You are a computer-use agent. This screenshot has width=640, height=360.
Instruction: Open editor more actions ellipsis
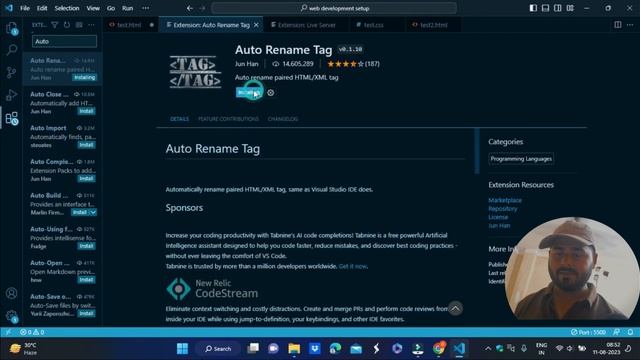point(630,25)
